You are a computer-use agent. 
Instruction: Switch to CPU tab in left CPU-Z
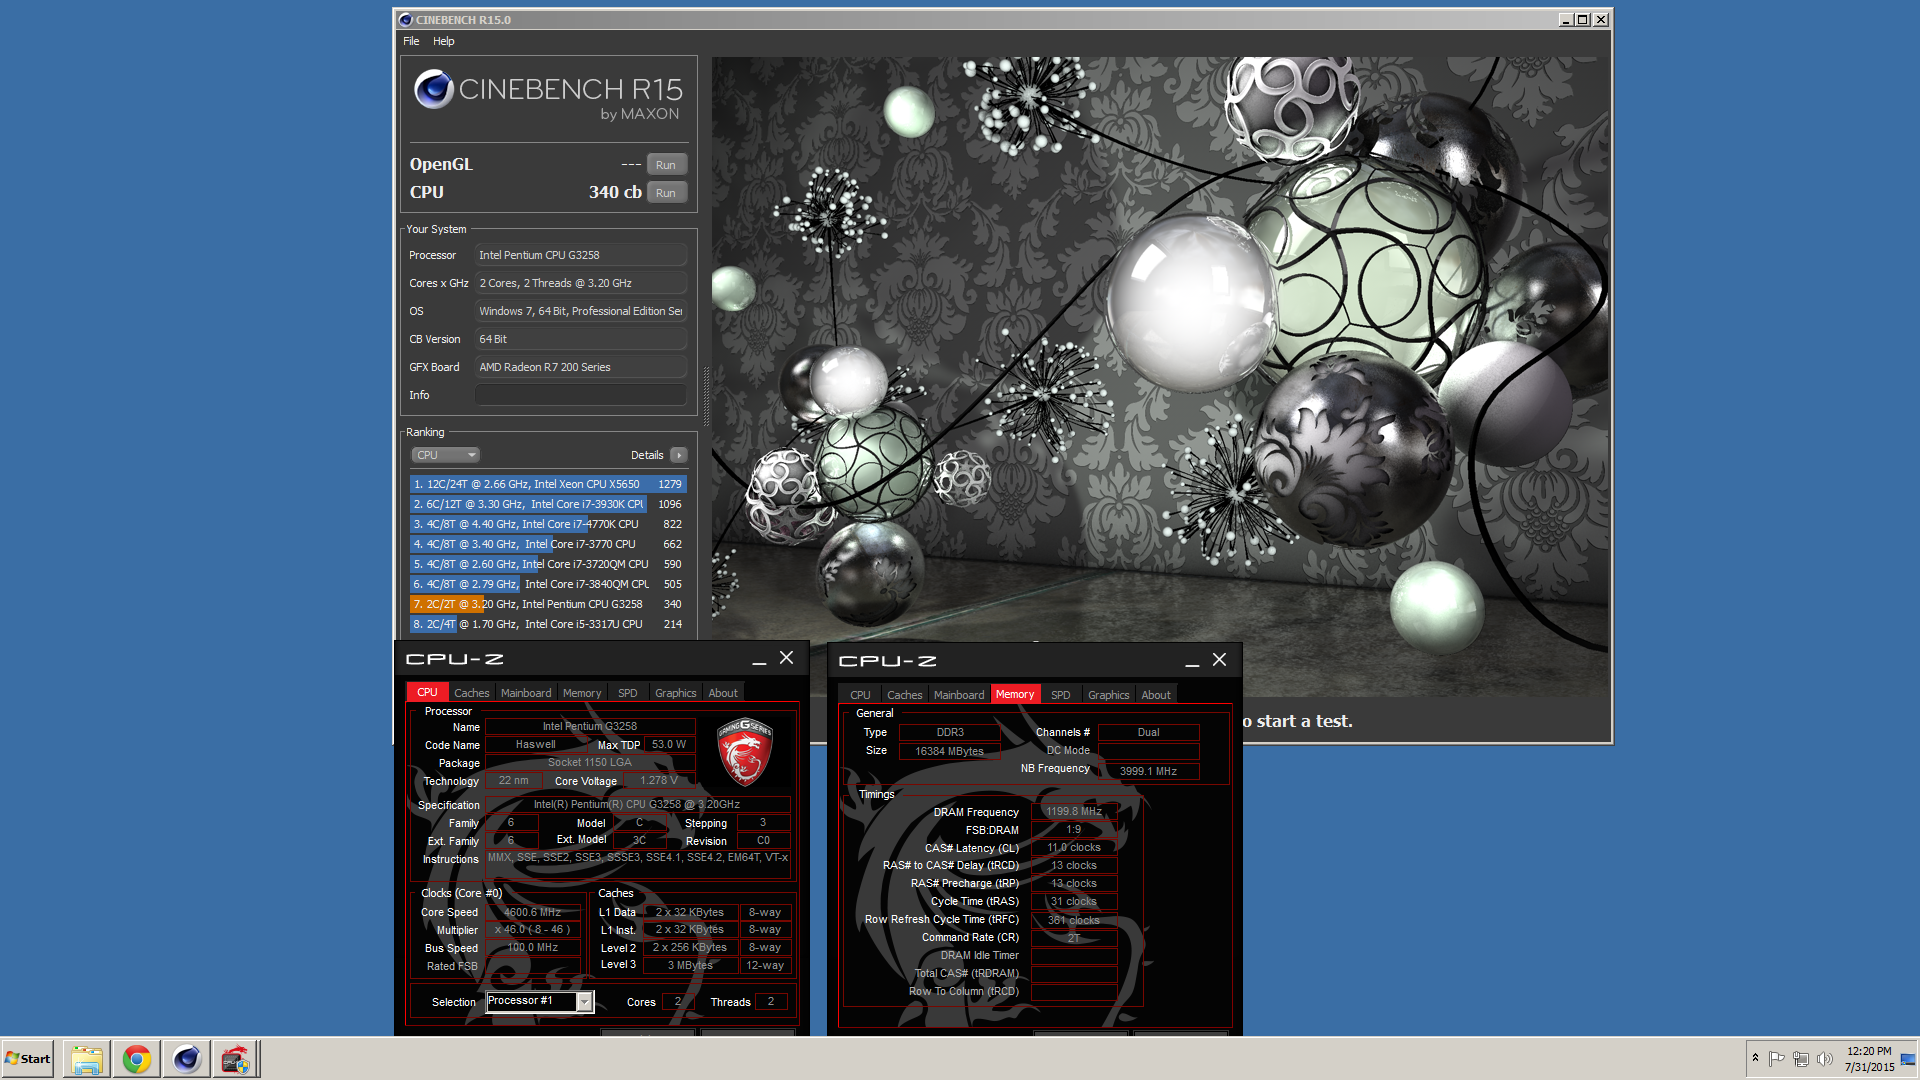(x=427, y=692)
